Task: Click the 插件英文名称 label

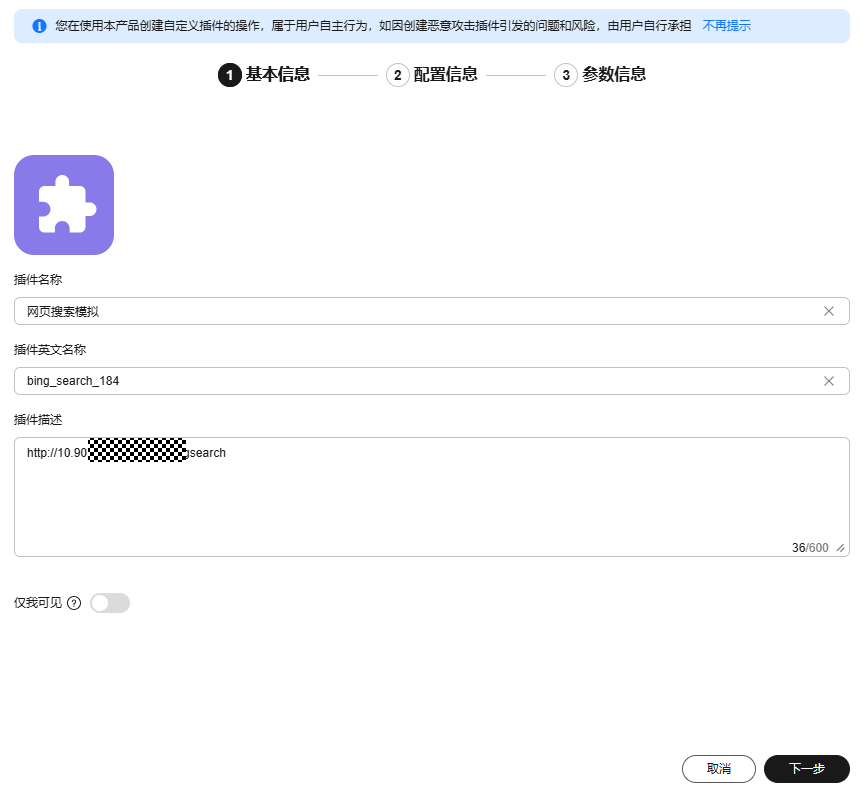Action: tap(50, 350)
